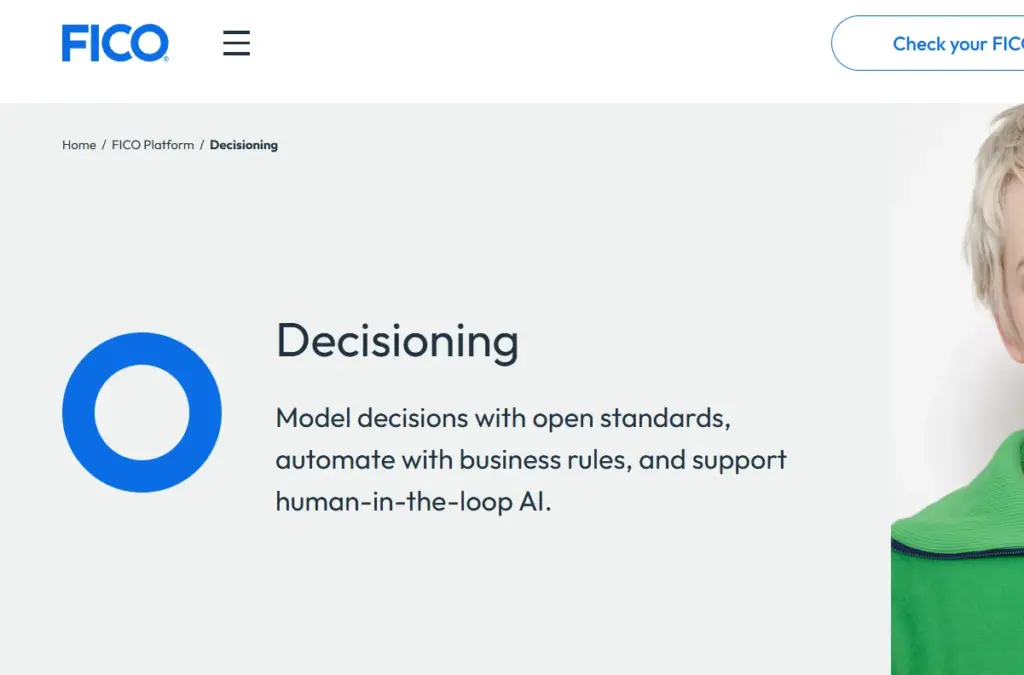Click the text "automate with business rules, and support"
Screen dimensions: 1024x675
tap(531, 460)
